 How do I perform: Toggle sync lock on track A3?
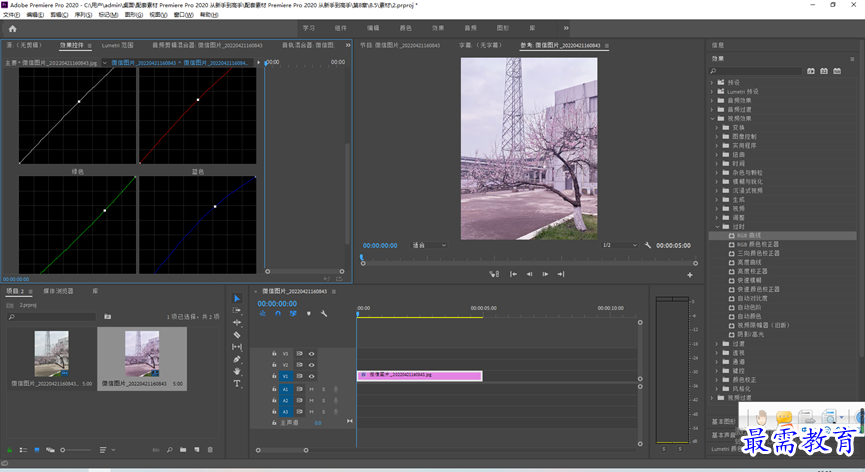coord(299,412)
